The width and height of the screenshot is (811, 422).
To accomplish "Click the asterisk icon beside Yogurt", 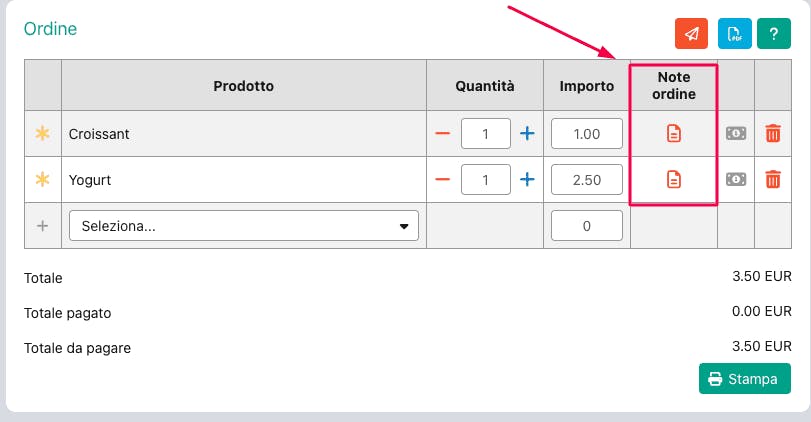I will pyautogui.click(x=42, y=180).
